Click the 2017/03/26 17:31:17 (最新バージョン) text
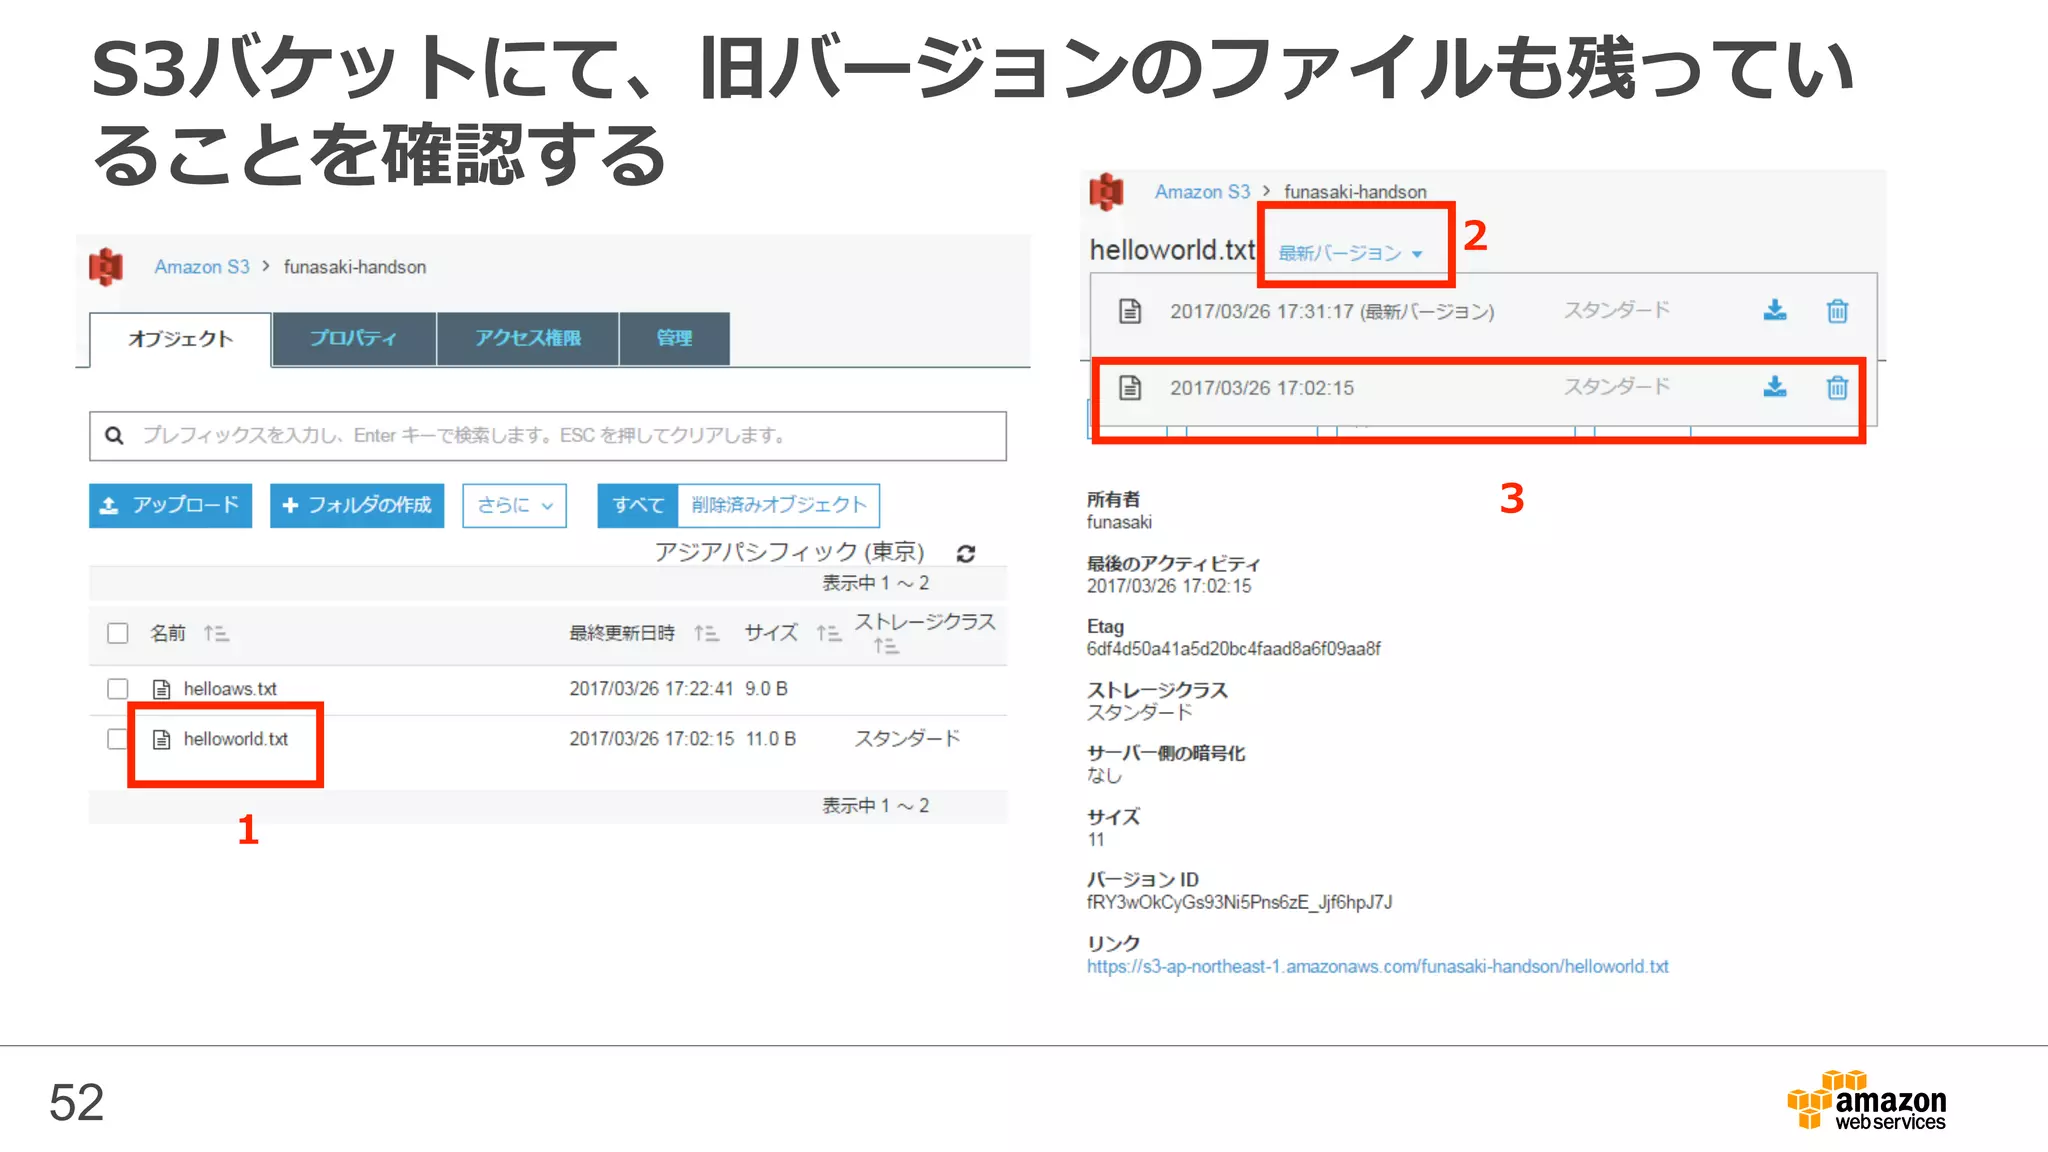2048x1152 pixels. pyautogui.click(x=1332, y=311)
